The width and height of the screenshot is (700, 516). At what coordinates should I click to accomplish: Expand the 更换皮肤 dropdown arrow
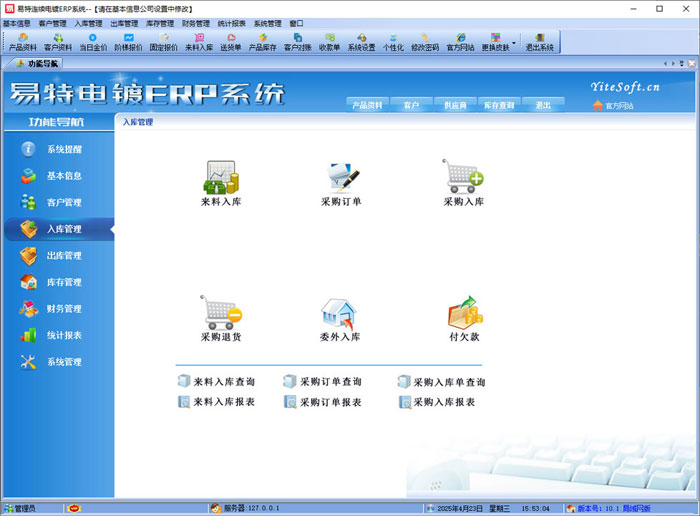point(514,42)
